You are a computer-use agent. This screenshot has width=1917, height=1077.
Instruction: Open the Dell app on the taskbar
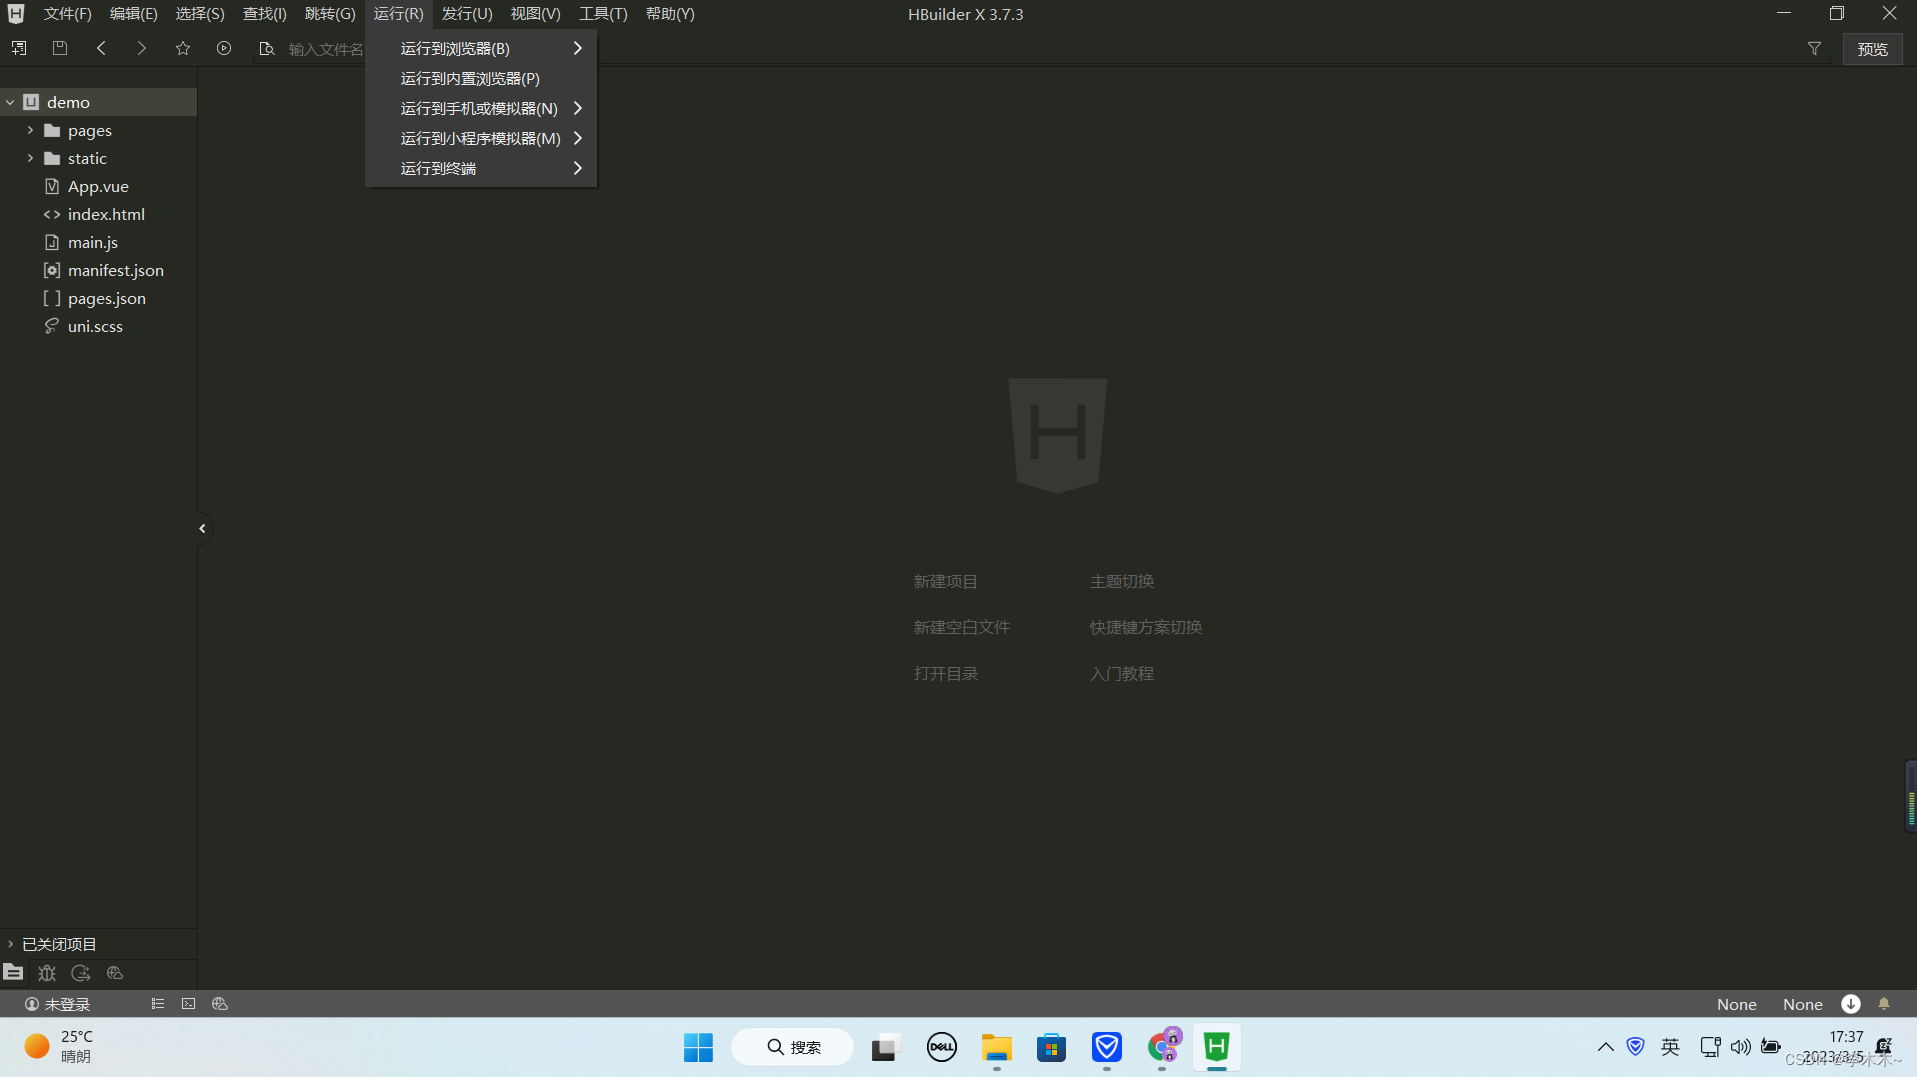(x=941, y=1047)
